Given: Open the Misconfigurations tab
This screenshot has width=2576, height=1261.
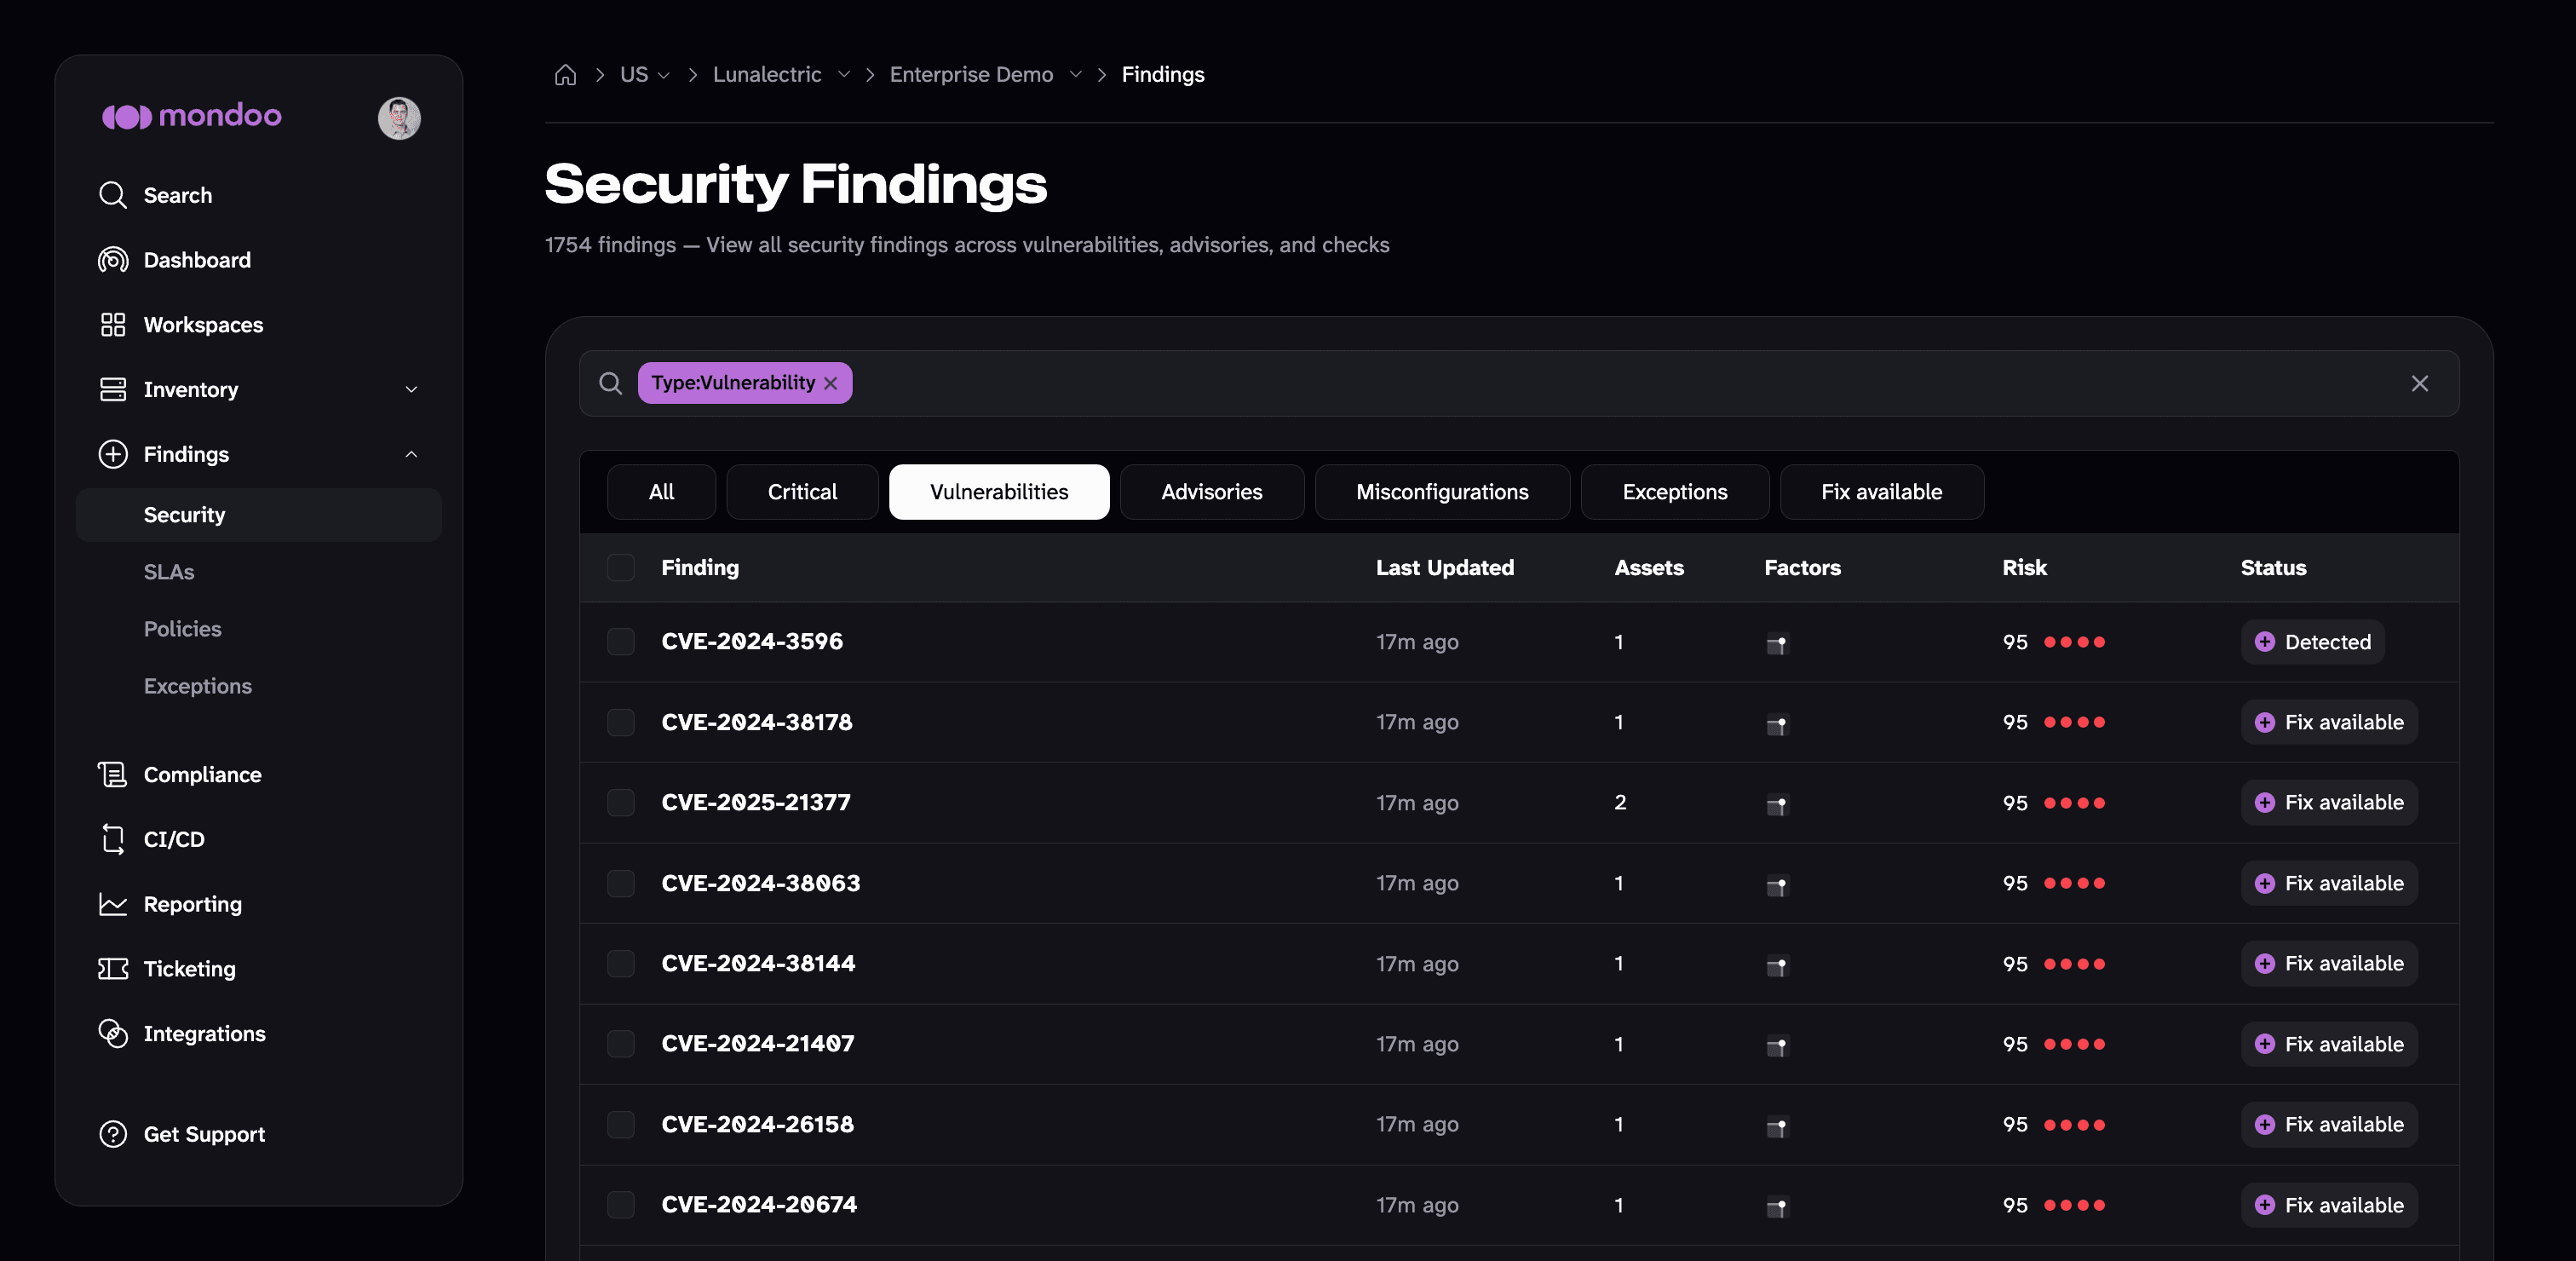Looking at the screenshot, I should pyautogui.click(x=1442, y=492).
